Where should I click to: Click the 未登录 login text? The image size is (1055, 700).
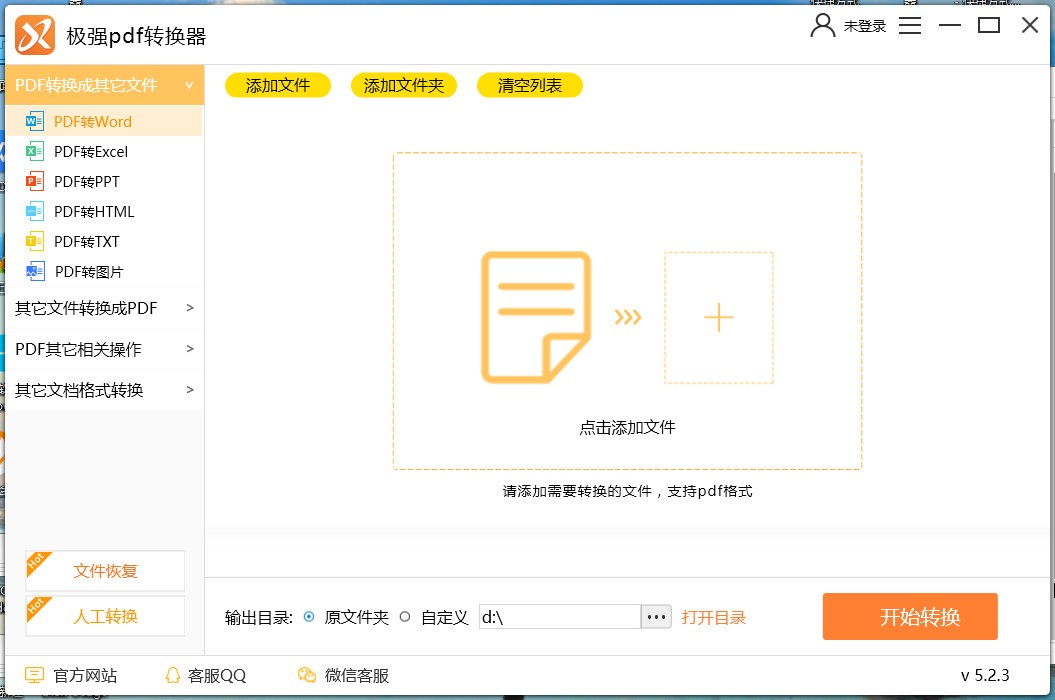coord(865,26)
